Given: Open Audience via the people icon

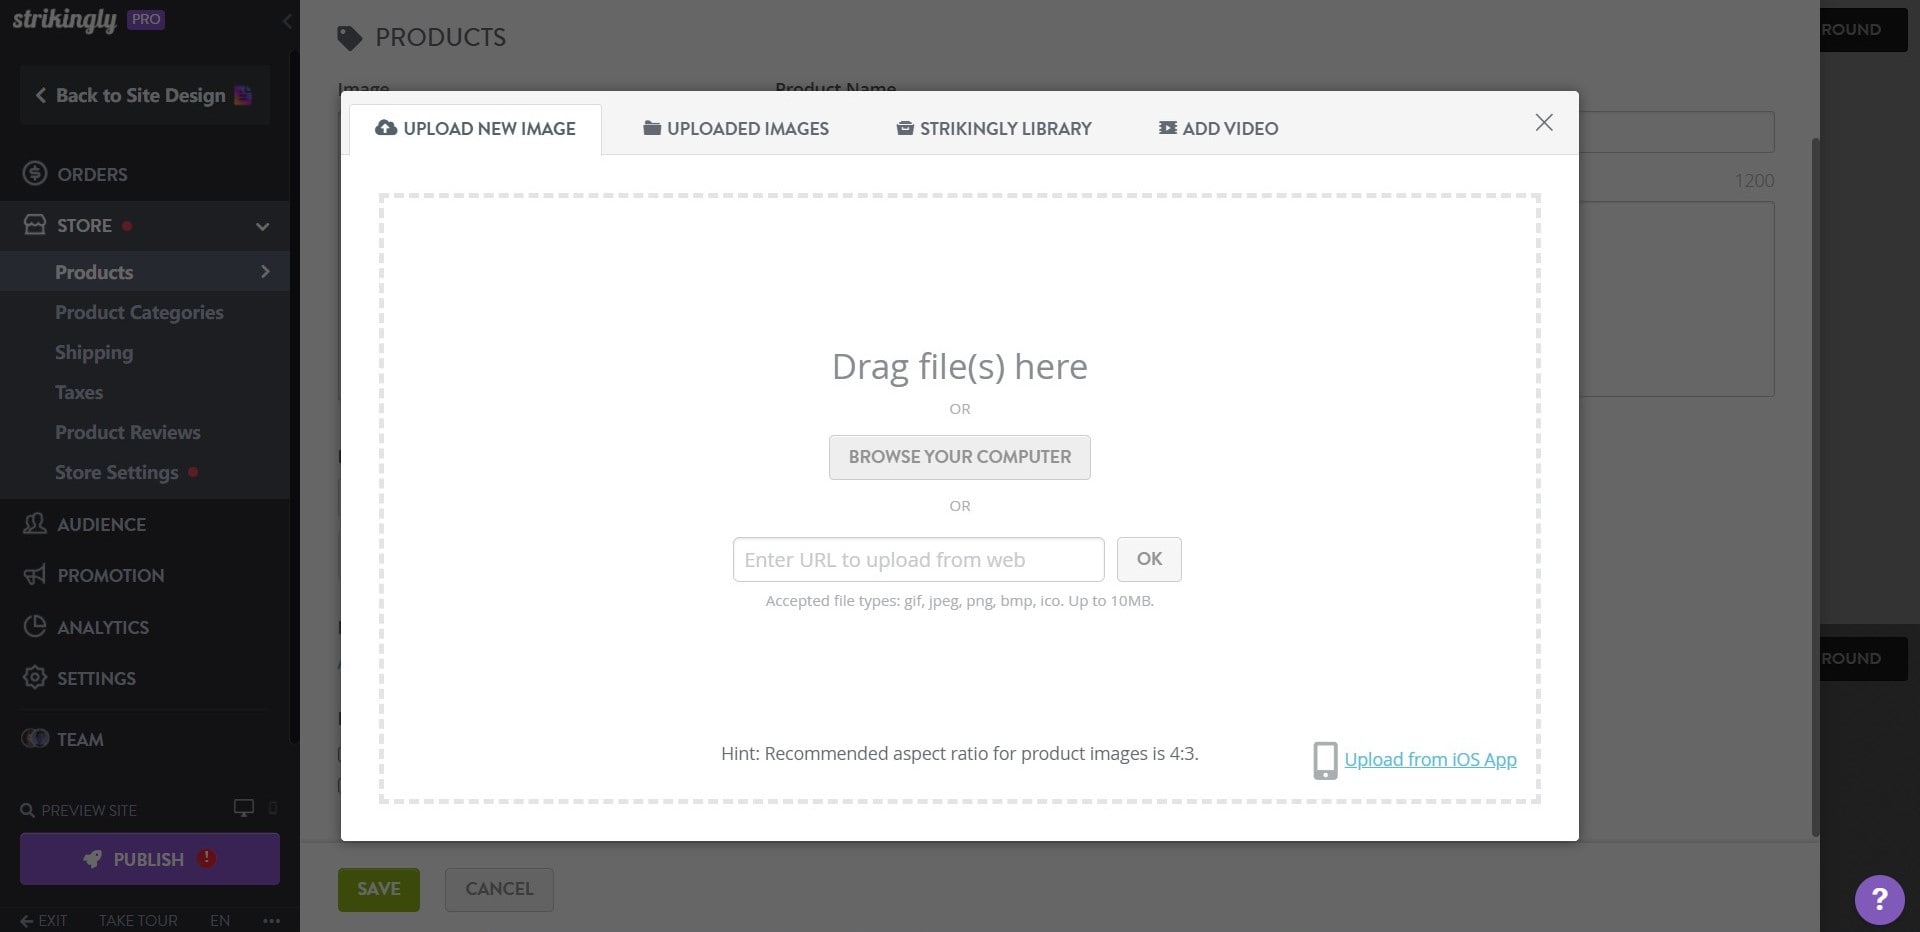Looking at the screenshot, I should coord(33,523).
